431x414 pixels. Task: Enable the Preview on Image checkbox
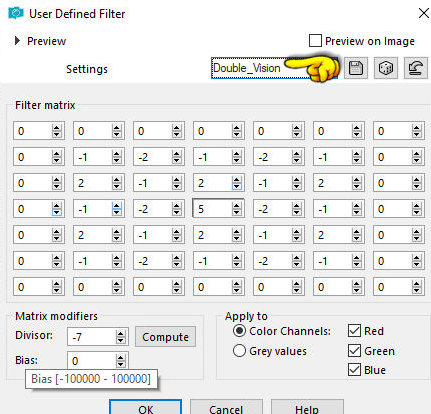tap(315, 41)
